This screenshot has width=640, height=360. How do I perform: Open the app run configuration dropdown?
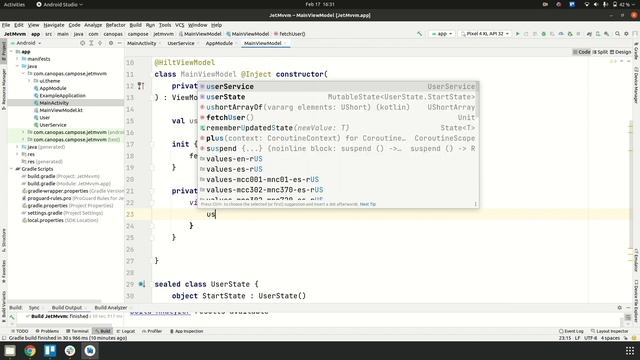tap(442, 34)
